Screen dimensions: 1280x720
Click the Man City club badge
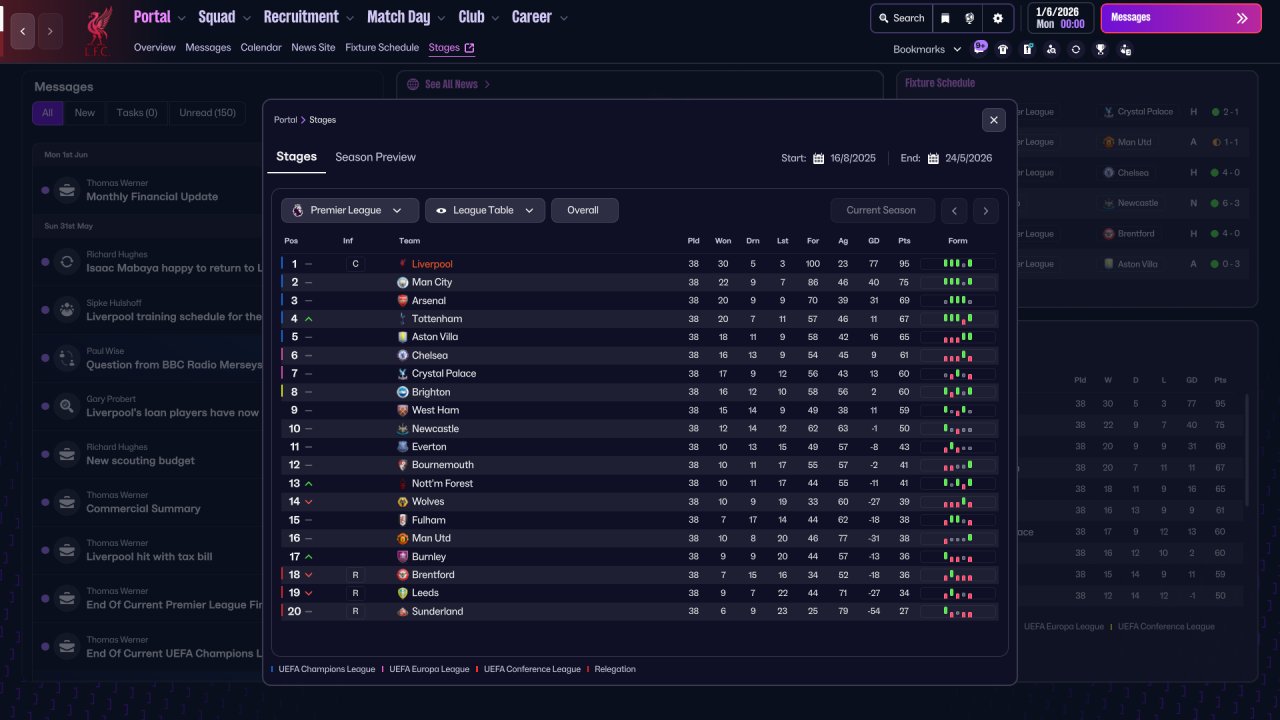coord(402,283)
